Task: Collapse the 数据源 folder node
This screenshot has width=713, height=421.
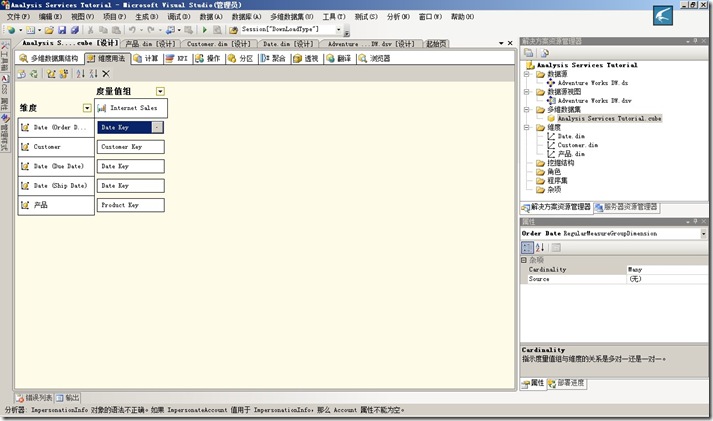Action: pos(527,74)
